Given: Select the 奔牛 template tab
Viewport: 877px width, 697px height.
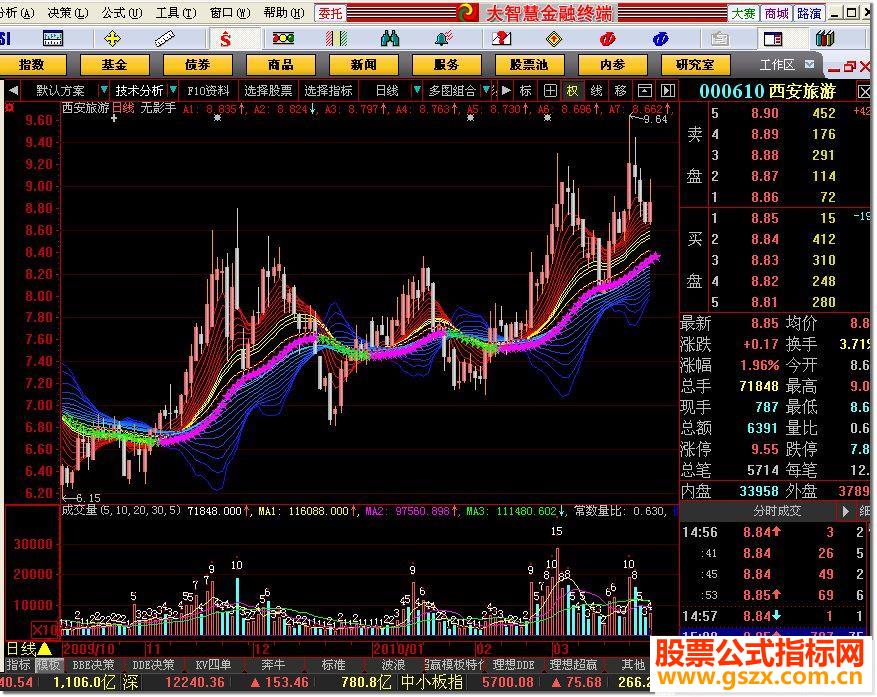Looking at the screenshot, I should point(273,665).
